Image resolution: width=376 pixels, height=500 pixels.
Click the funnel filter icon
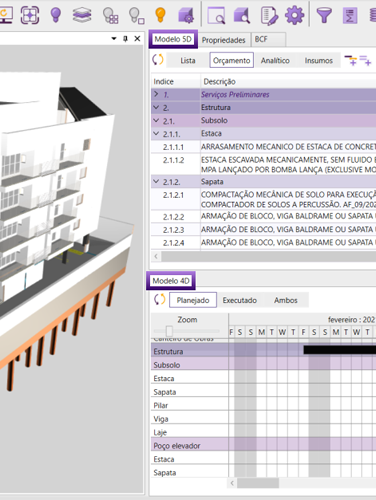(324, 15)
